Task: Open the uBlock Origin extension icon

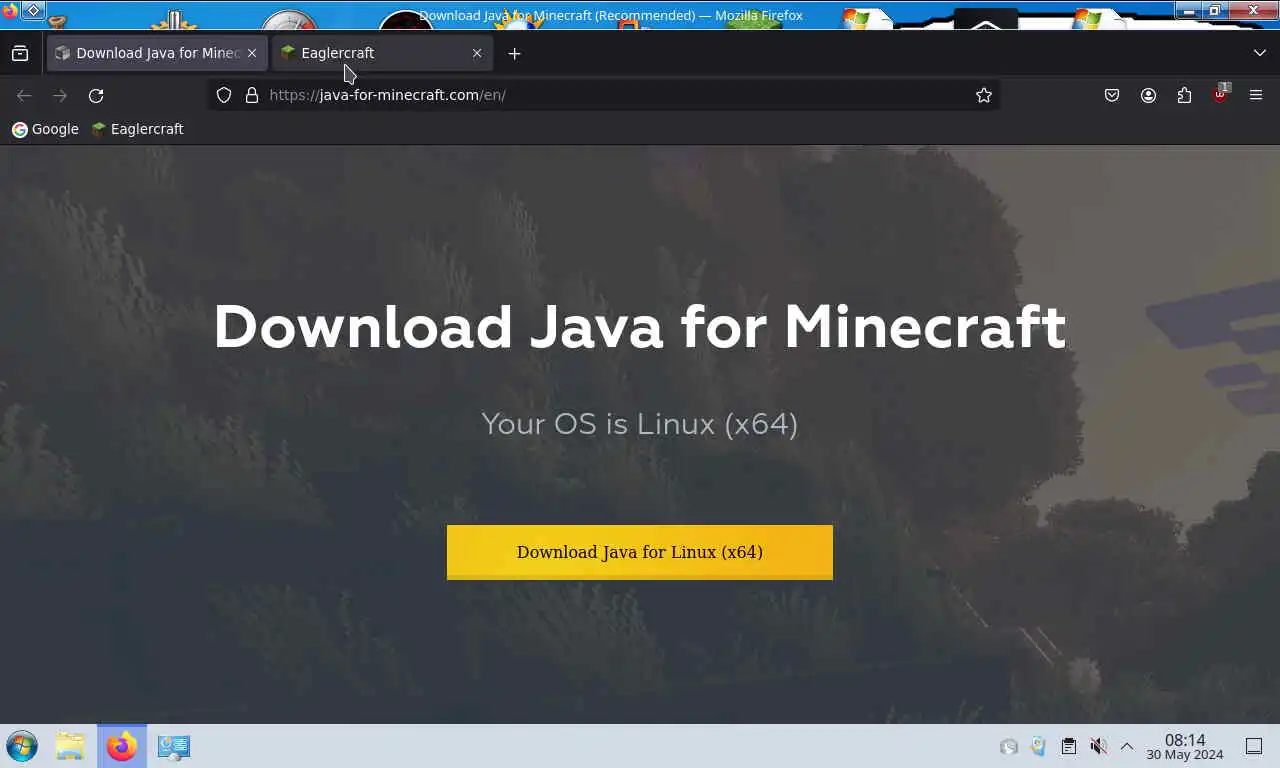Action: [1220, 95]
